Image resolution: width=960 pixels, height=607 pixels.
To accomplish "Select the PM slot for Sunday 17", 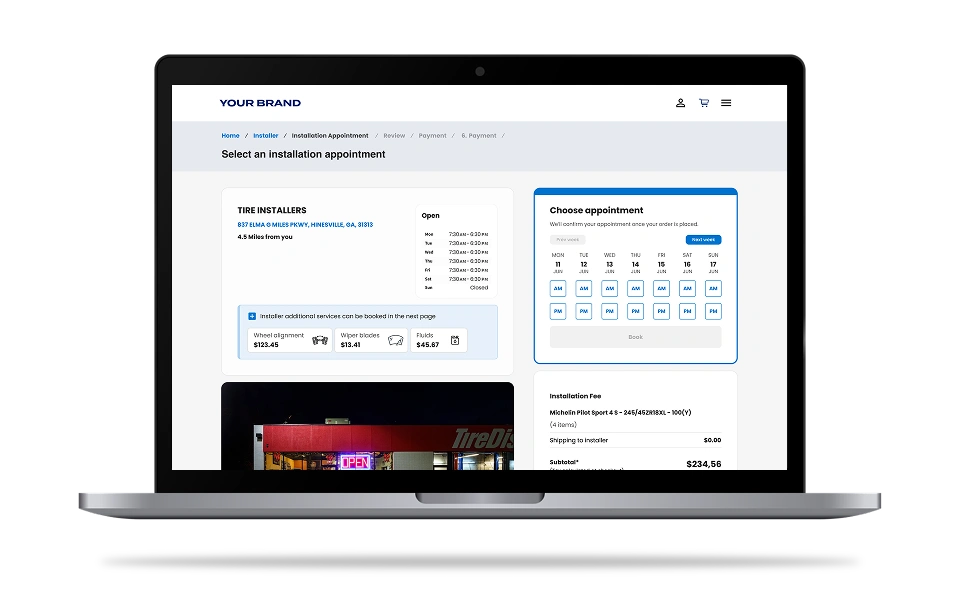I will pos(713,312).
